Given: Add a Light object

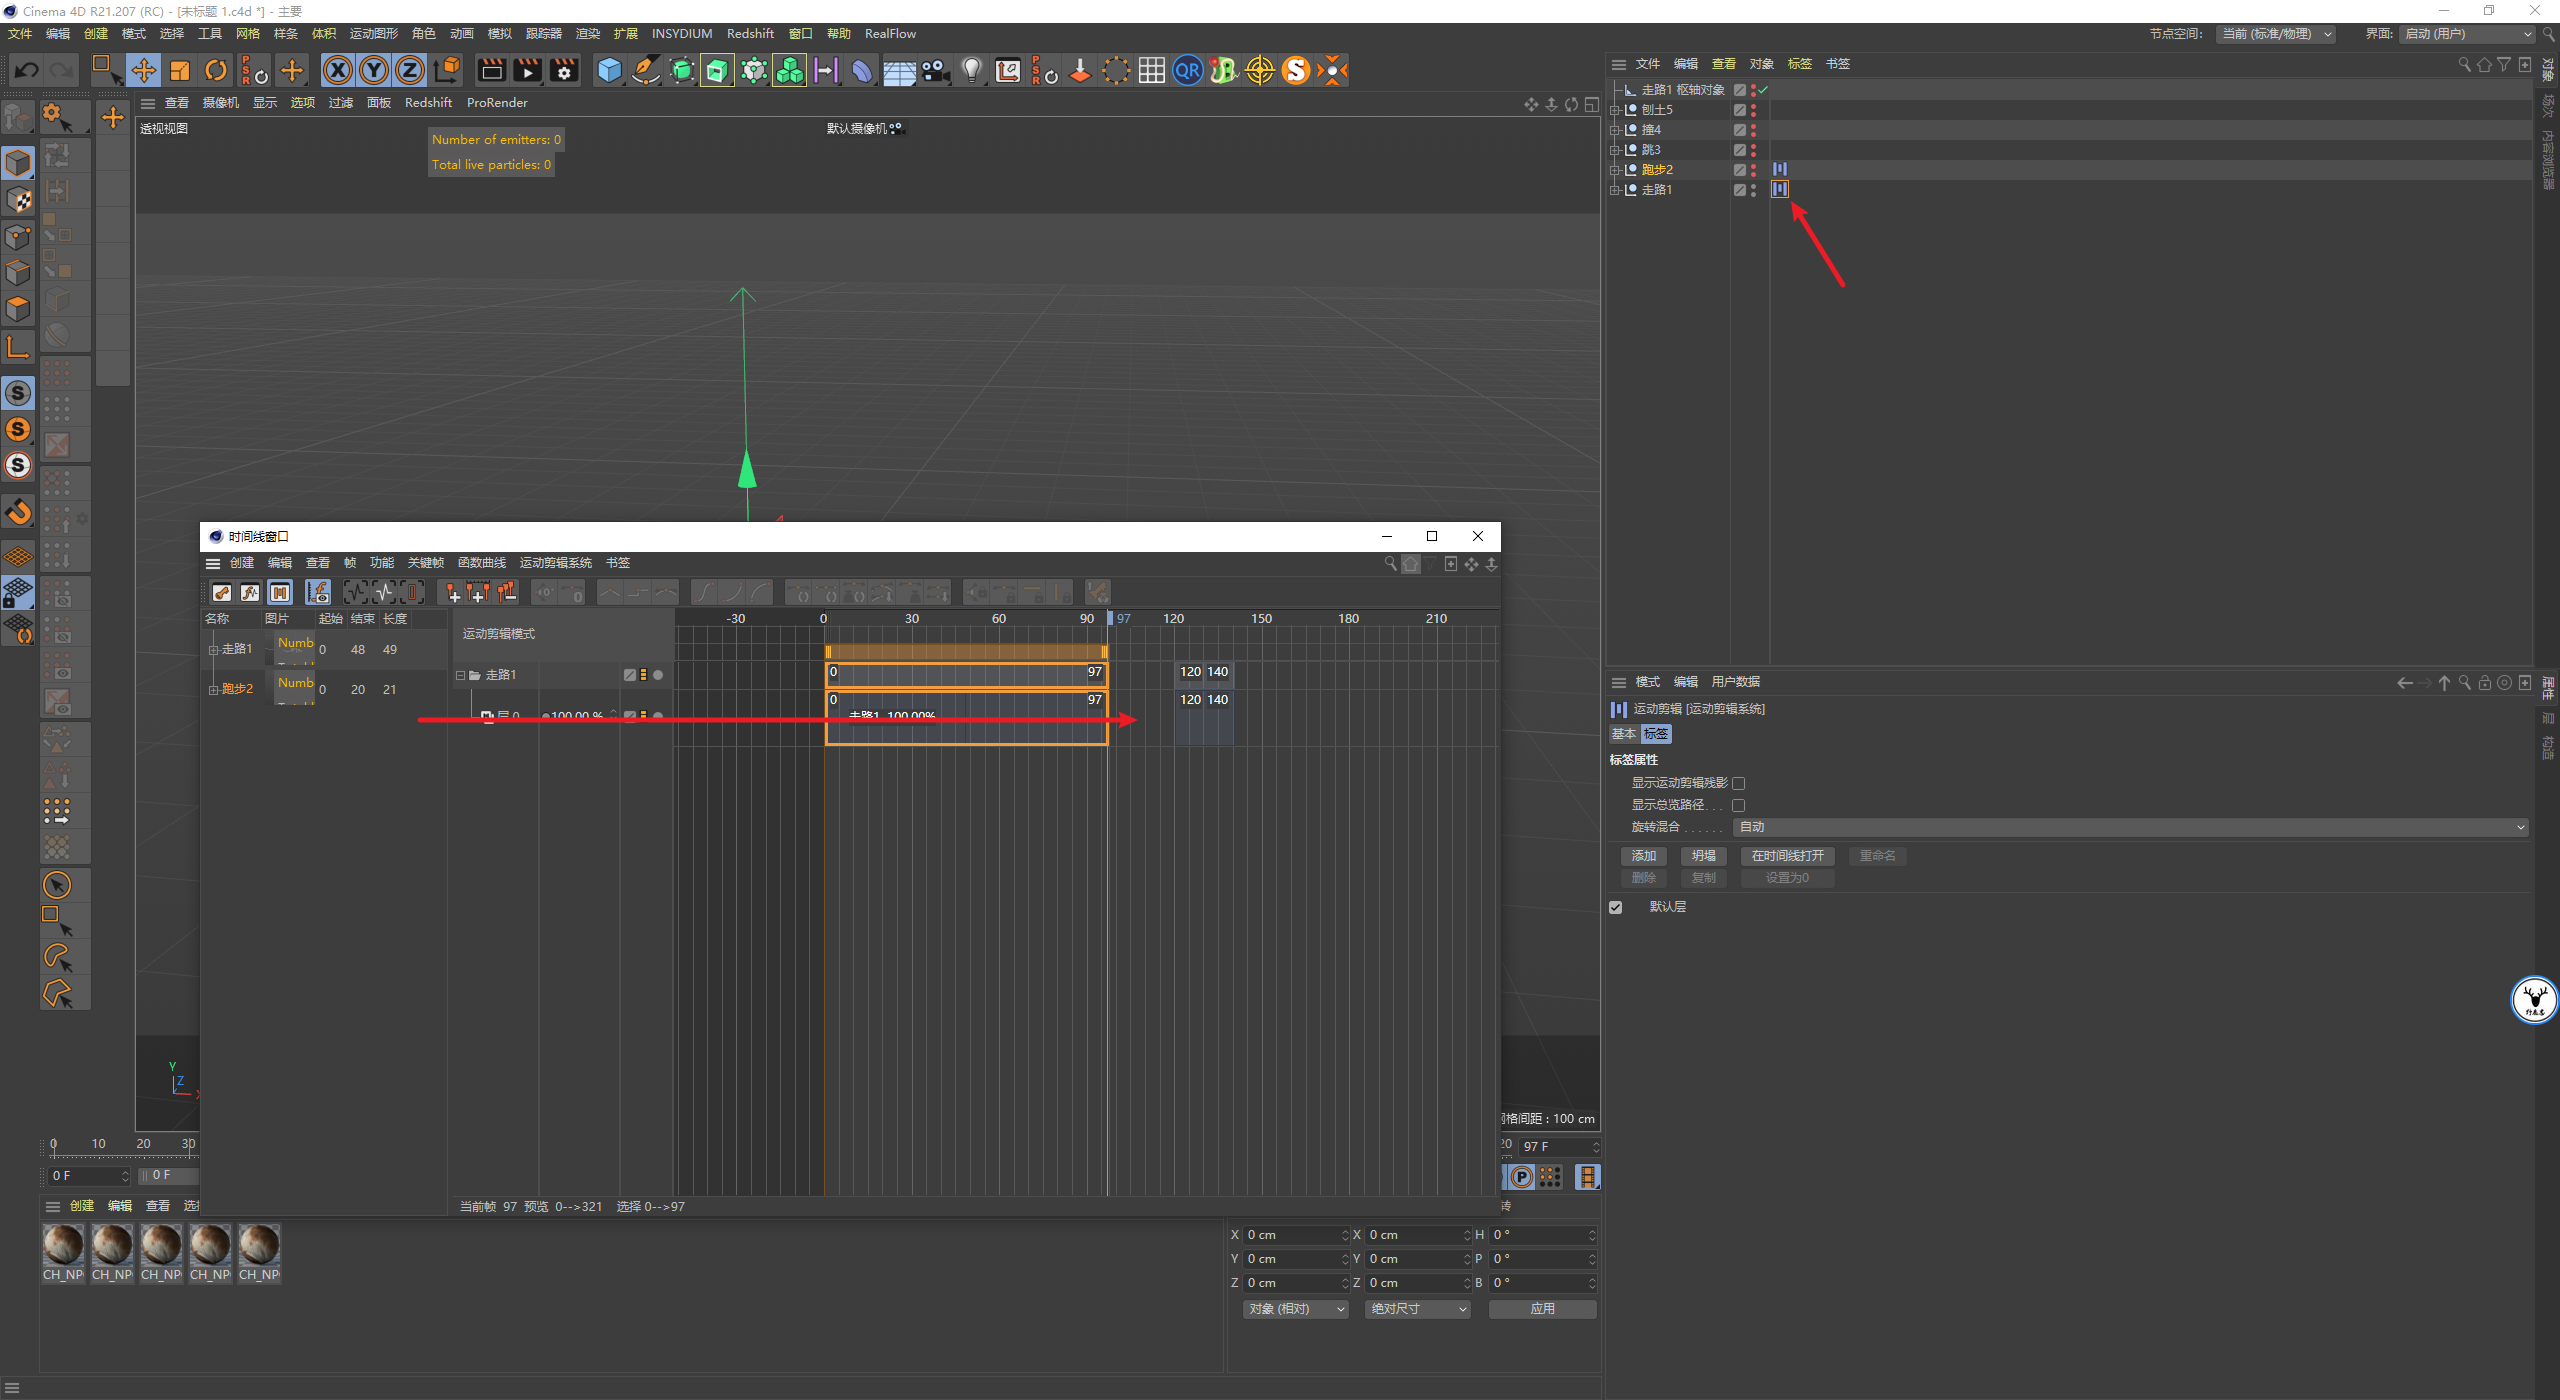Looking at the screenshot, I should (971, 70).
